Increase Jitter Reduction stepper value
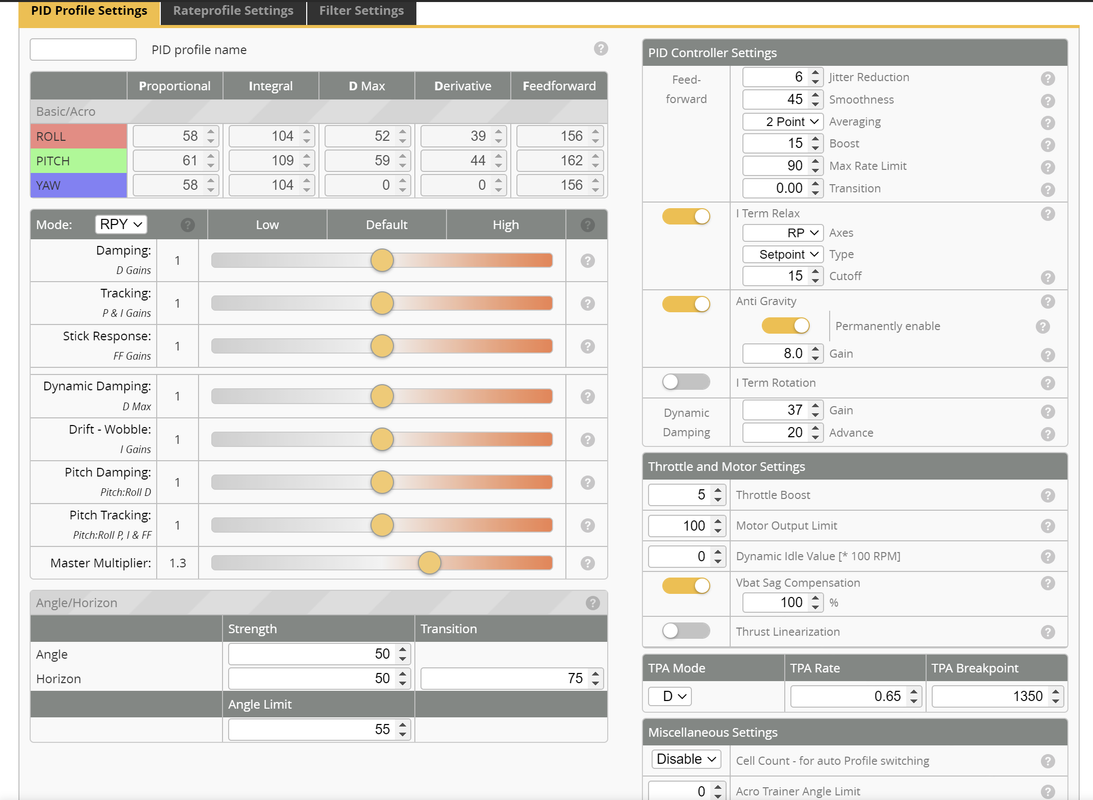The height and width of the screenshot is (800, 1093). click(816, 72)
